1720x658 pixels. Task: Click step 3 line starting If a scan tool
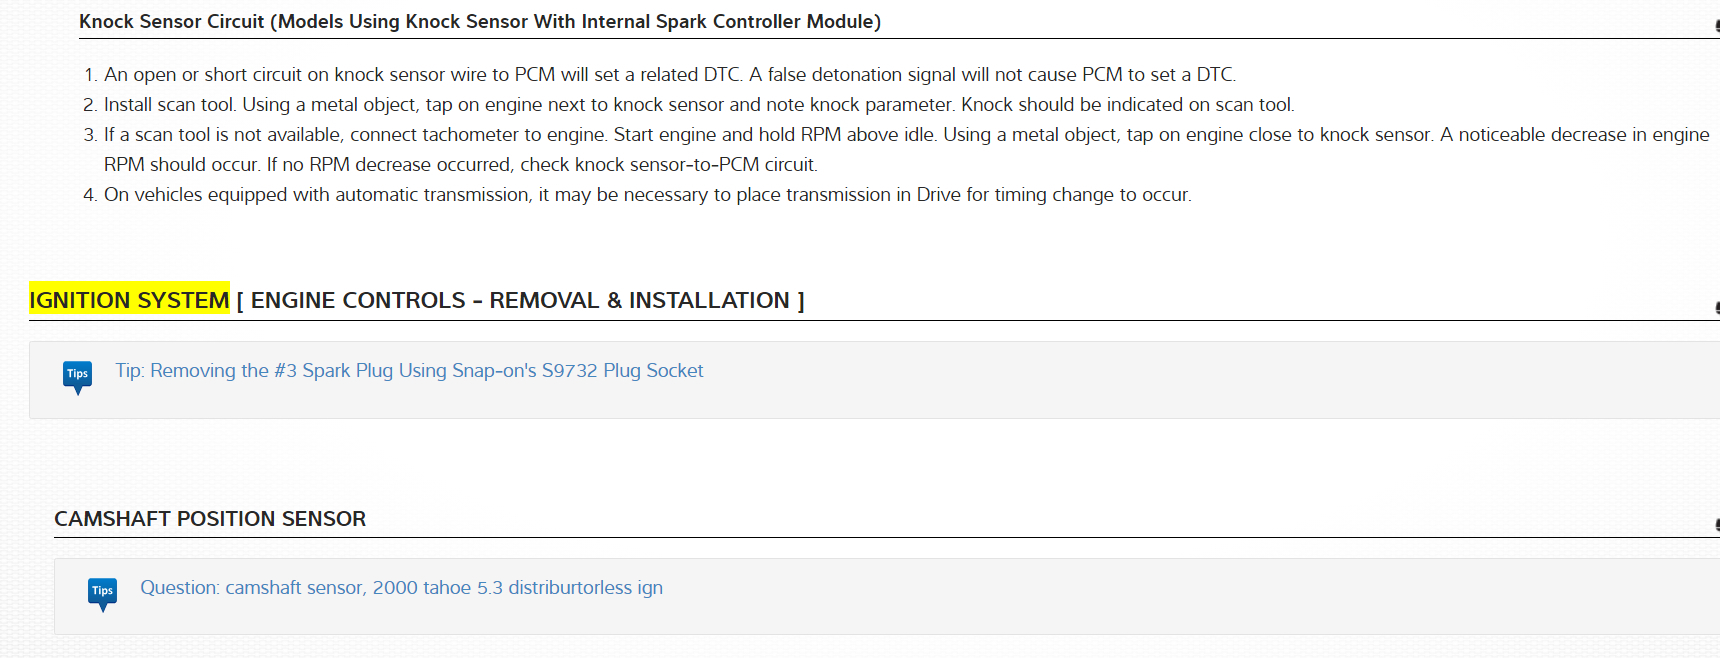(x=906, y=135)
